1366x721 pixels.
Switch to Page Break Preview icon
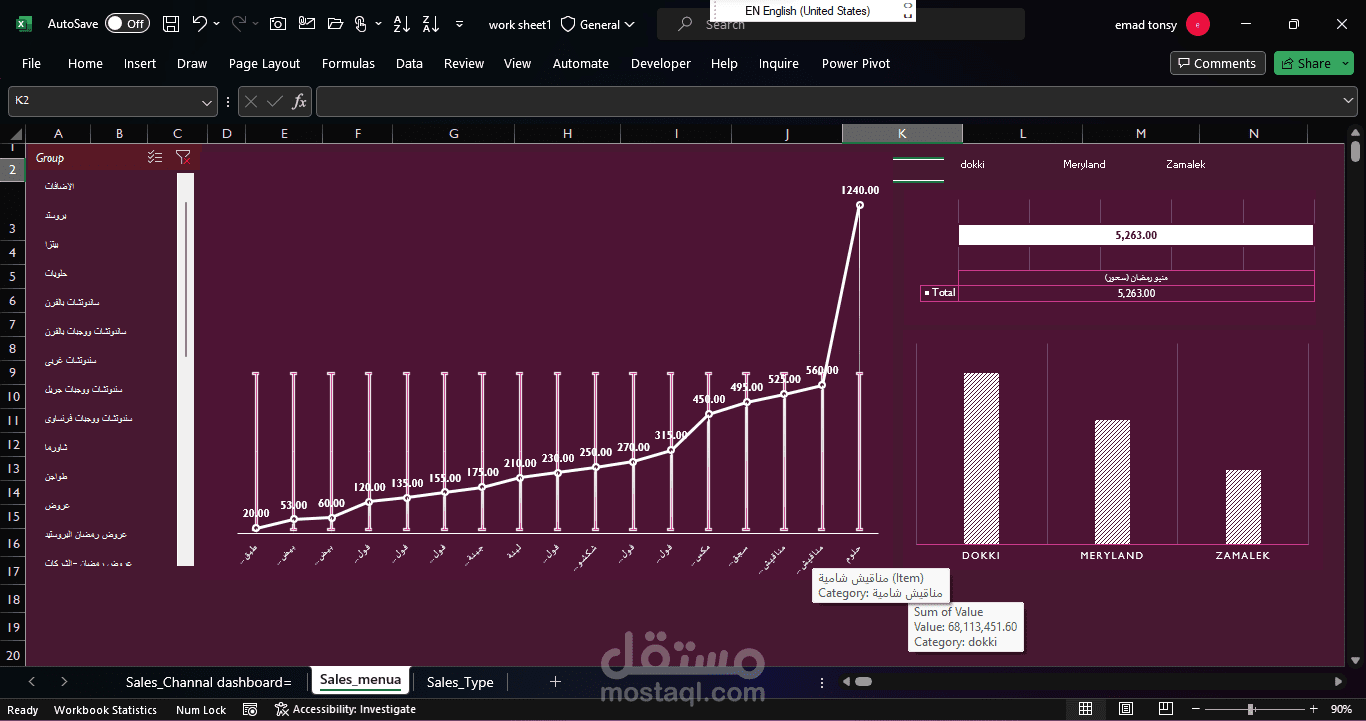(1167, 709)
